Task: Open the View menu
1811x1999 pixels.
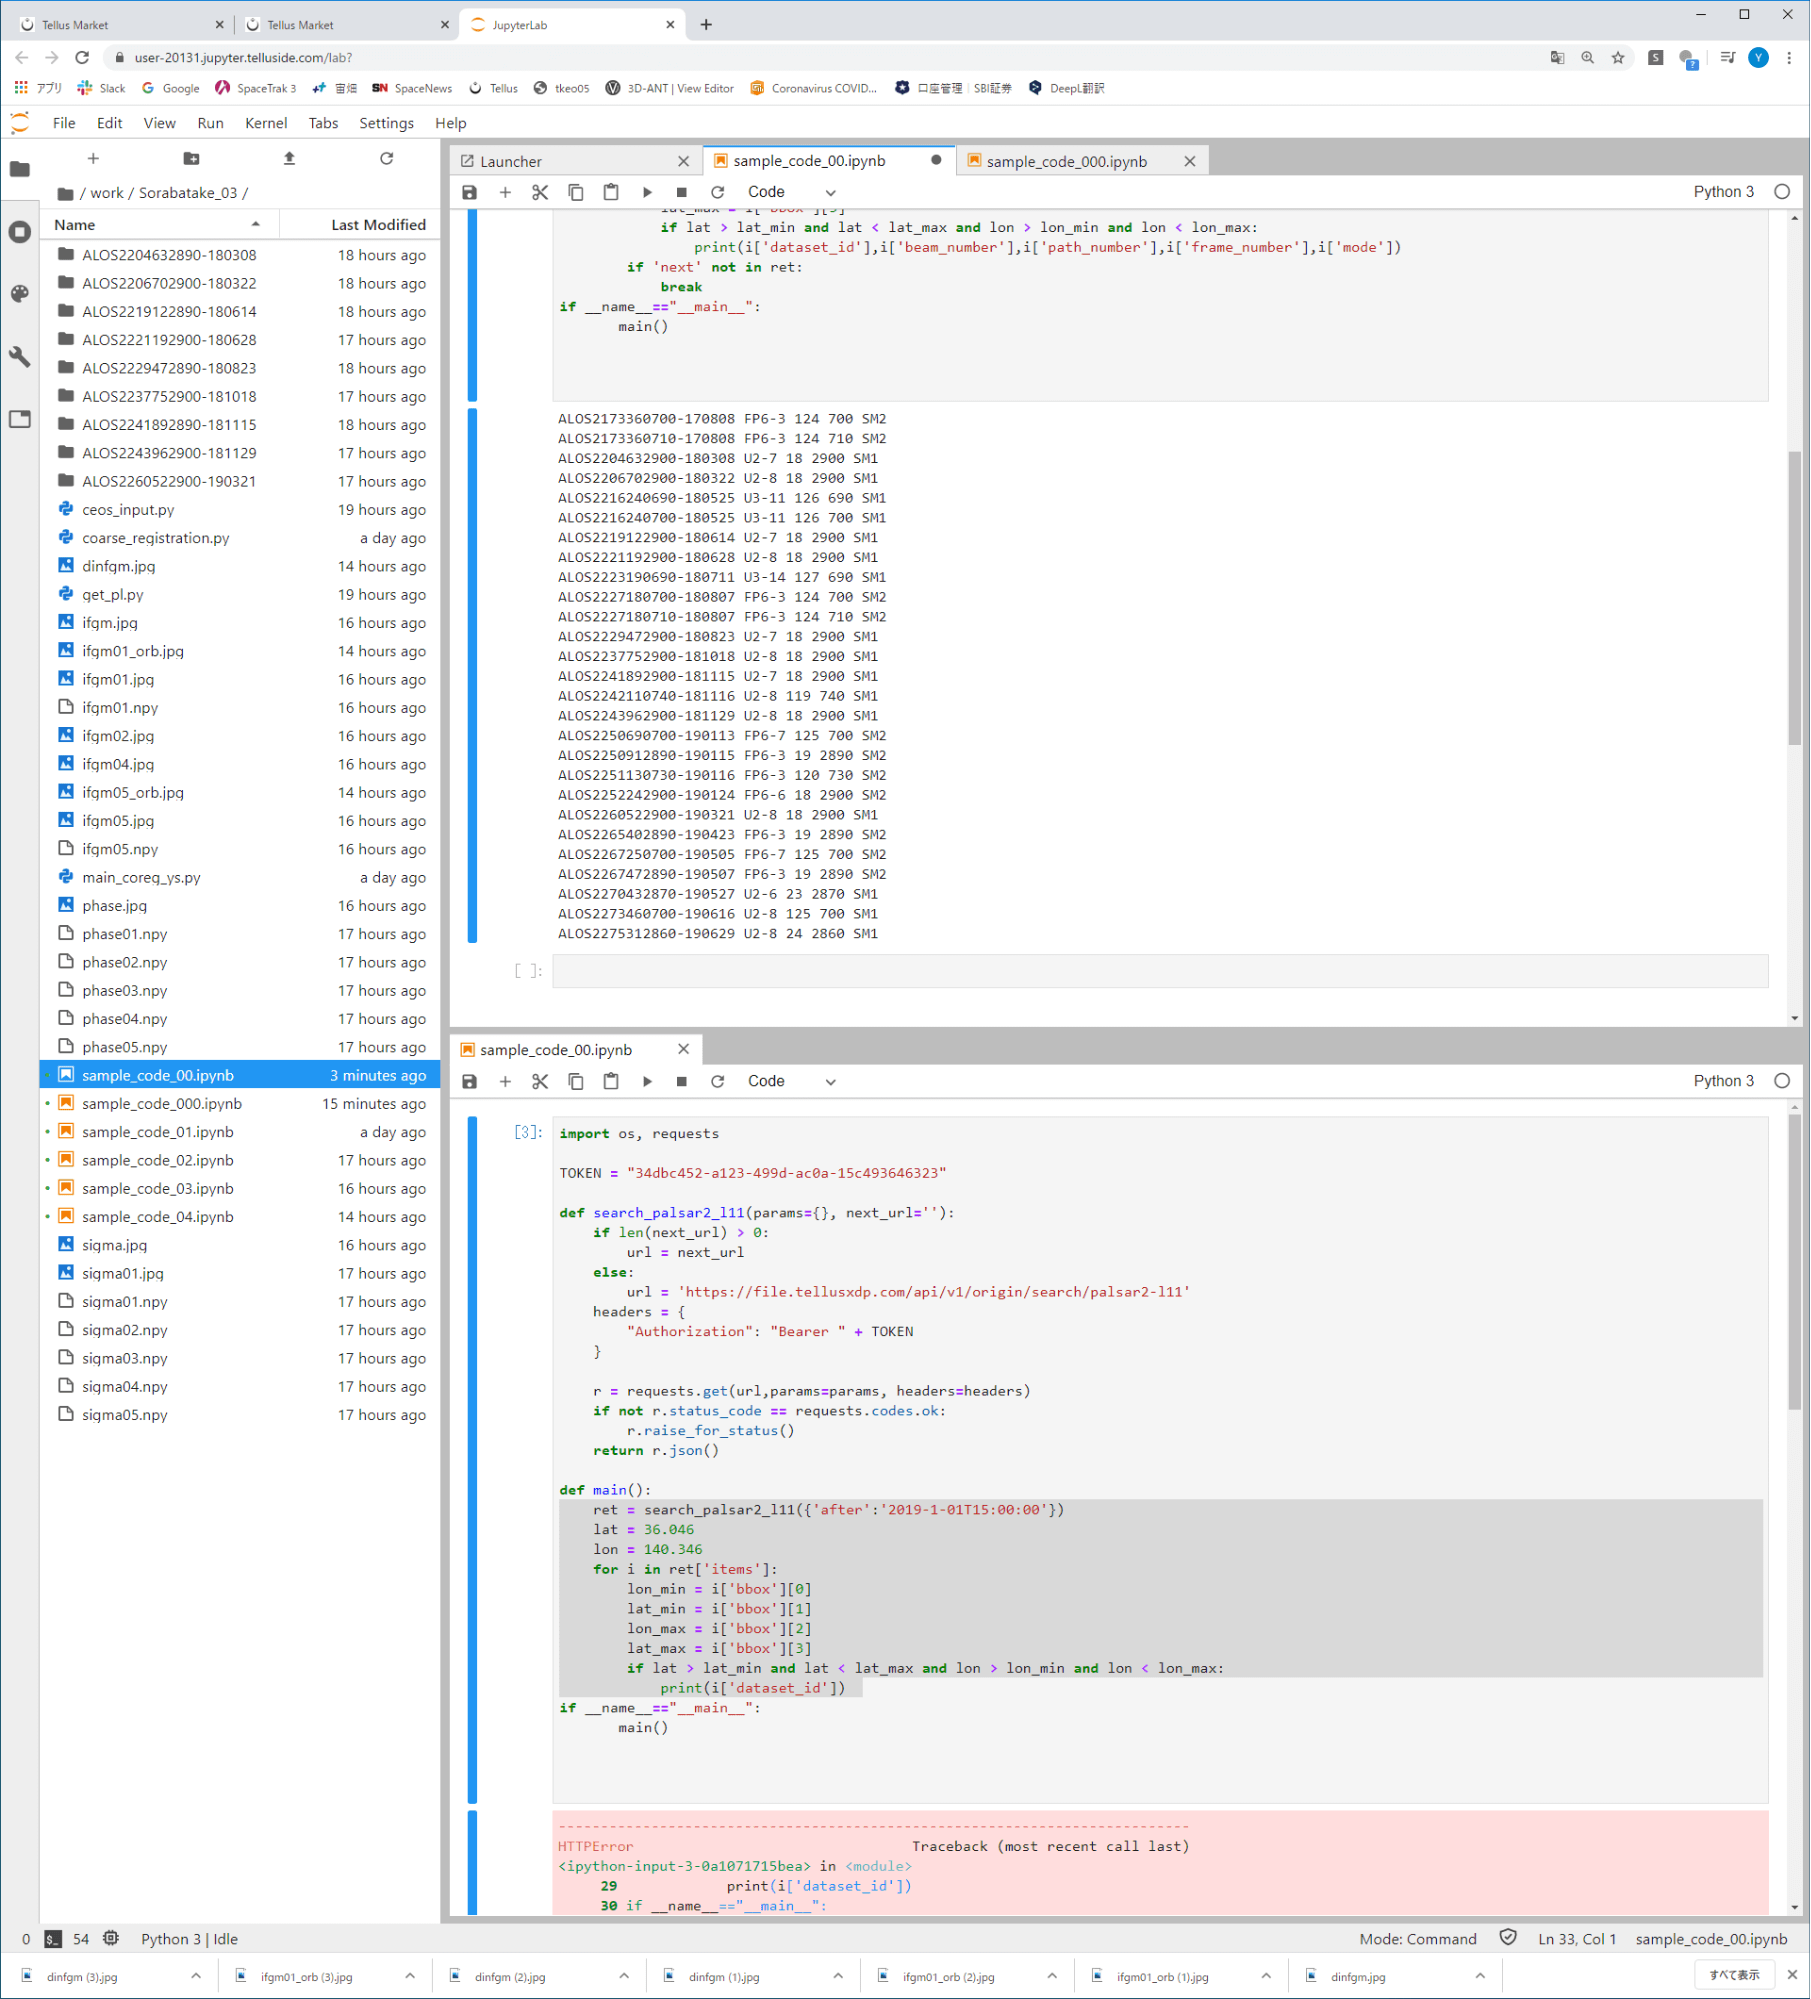Action: pyautogui.click(x=159, y=123)
